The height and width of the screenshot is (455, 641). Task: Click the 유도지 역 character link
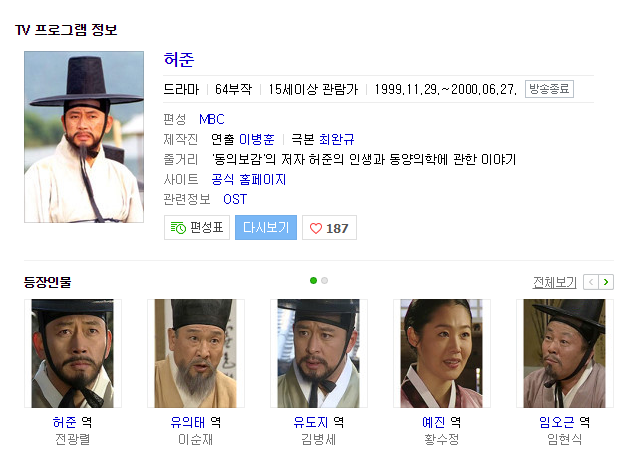[x=311, y=422]
